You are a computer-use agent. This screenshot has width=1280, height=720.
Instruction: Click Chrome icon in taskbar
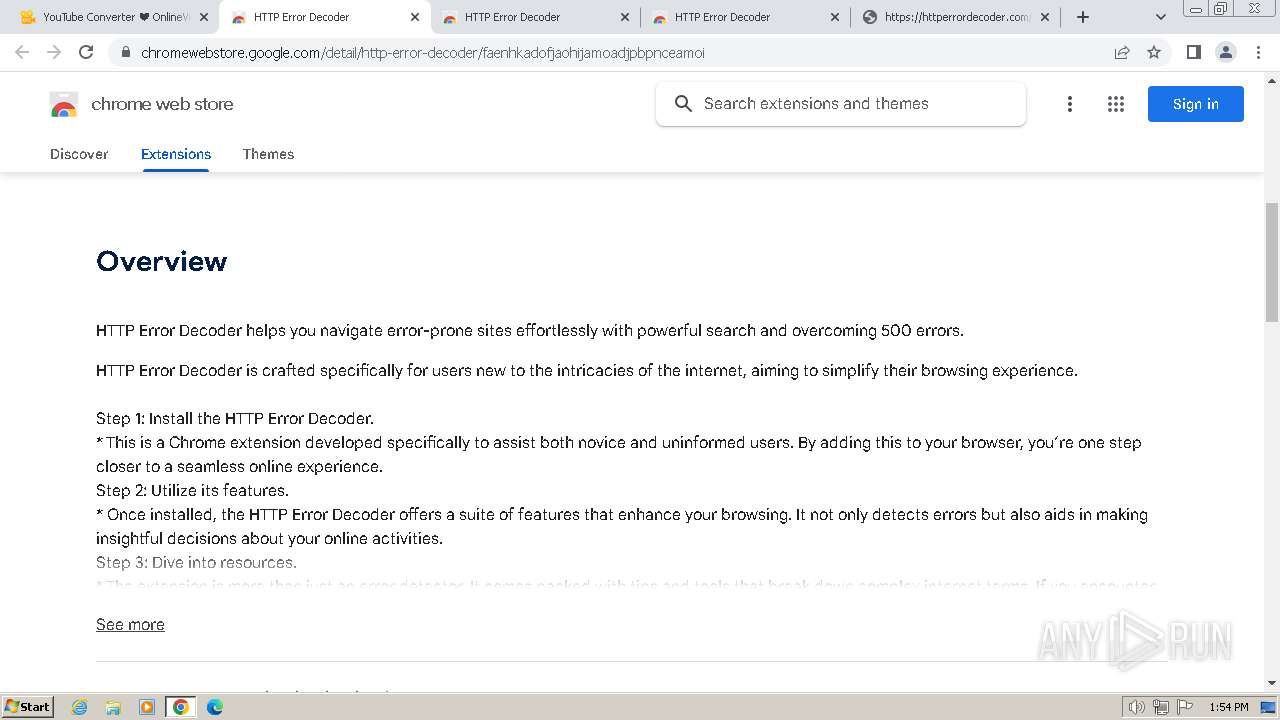[180, 707]
